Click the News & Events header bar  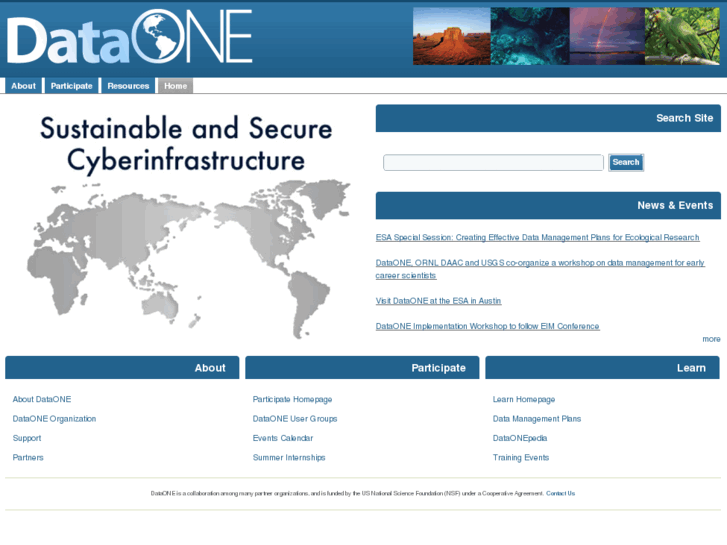coord(548,205)
